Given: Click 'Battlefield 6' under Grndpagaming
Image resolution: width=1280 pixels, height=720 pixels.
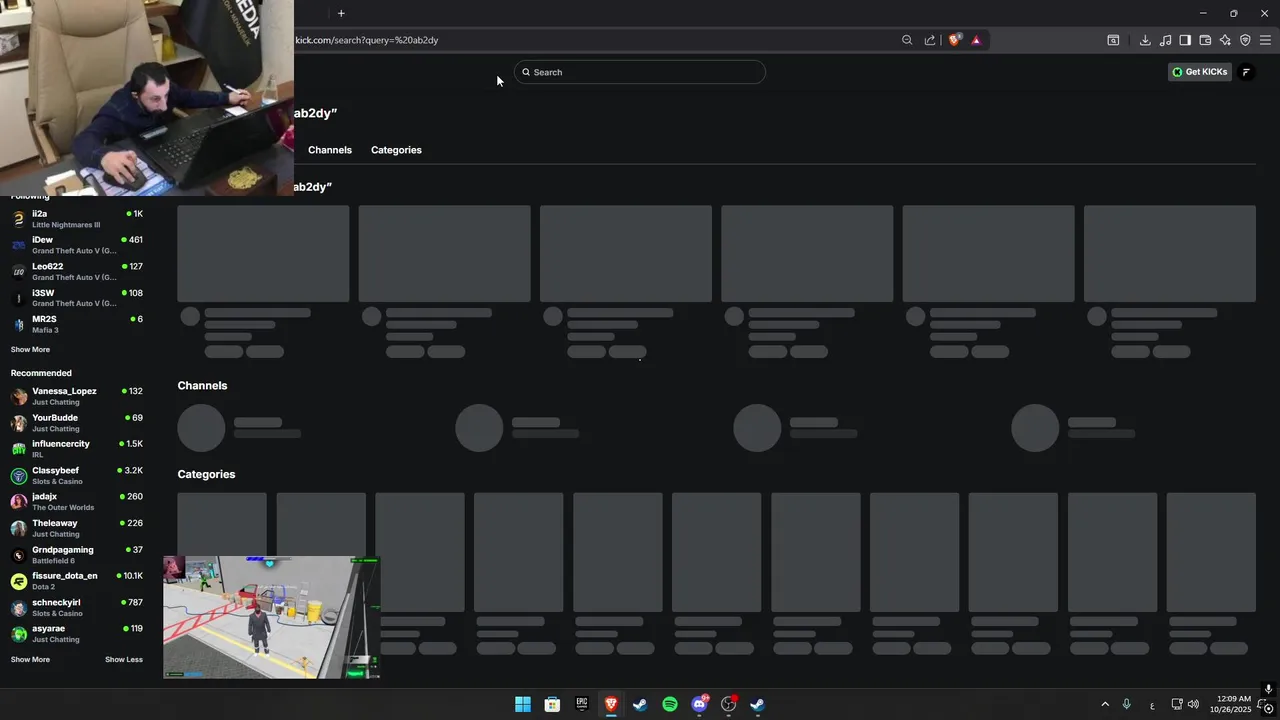Looking at the screenshot, I should (53, 561).
